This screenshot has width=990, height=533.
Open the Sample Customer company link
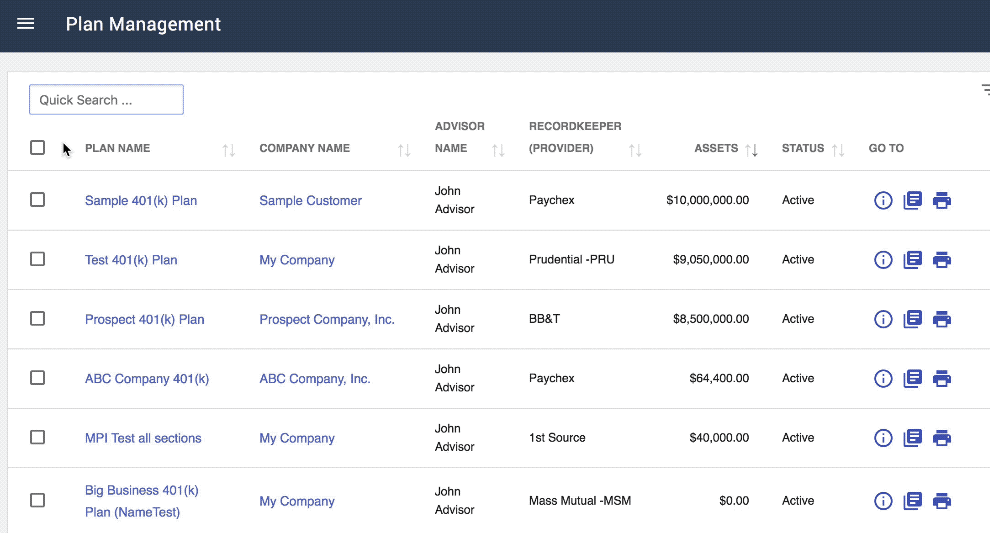click(x=311, y=201)
